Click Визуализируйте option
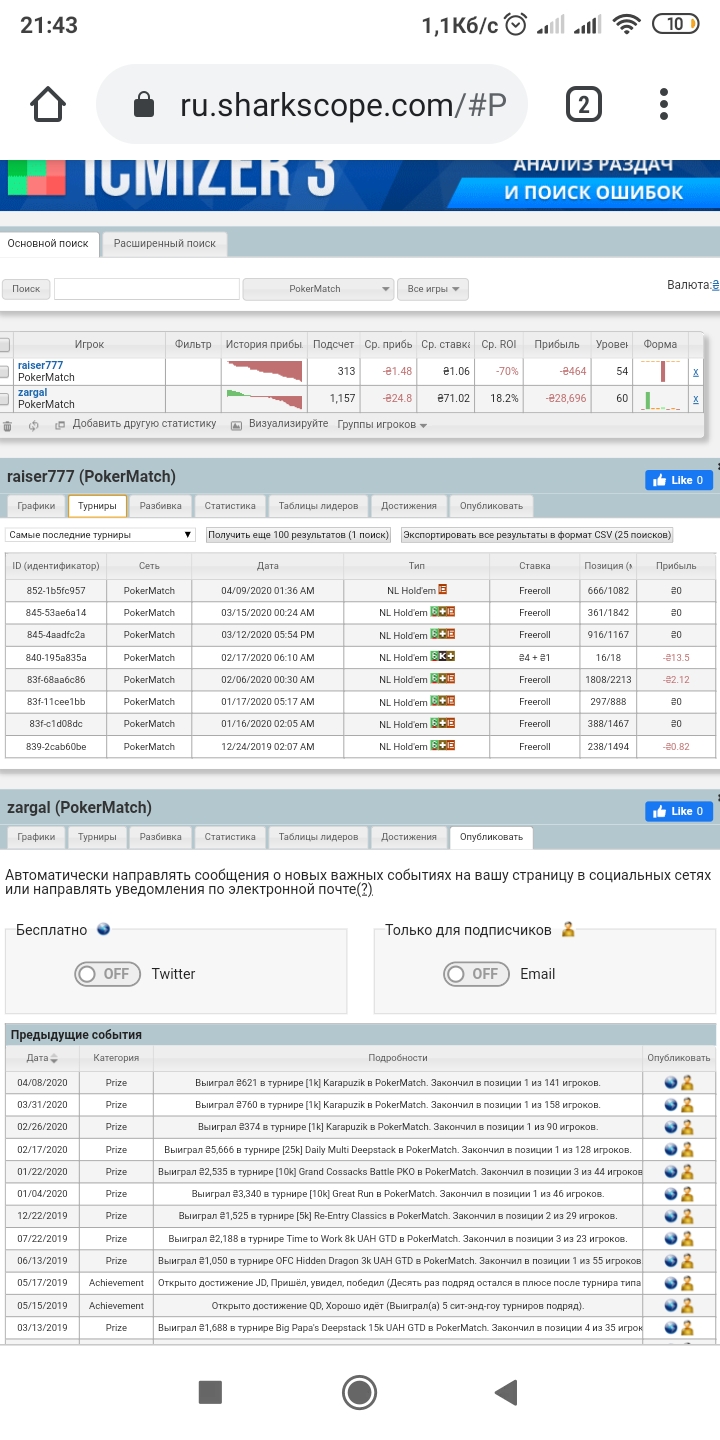Image resolution: width=720 pixels, height=1440 pixels. 288,424
